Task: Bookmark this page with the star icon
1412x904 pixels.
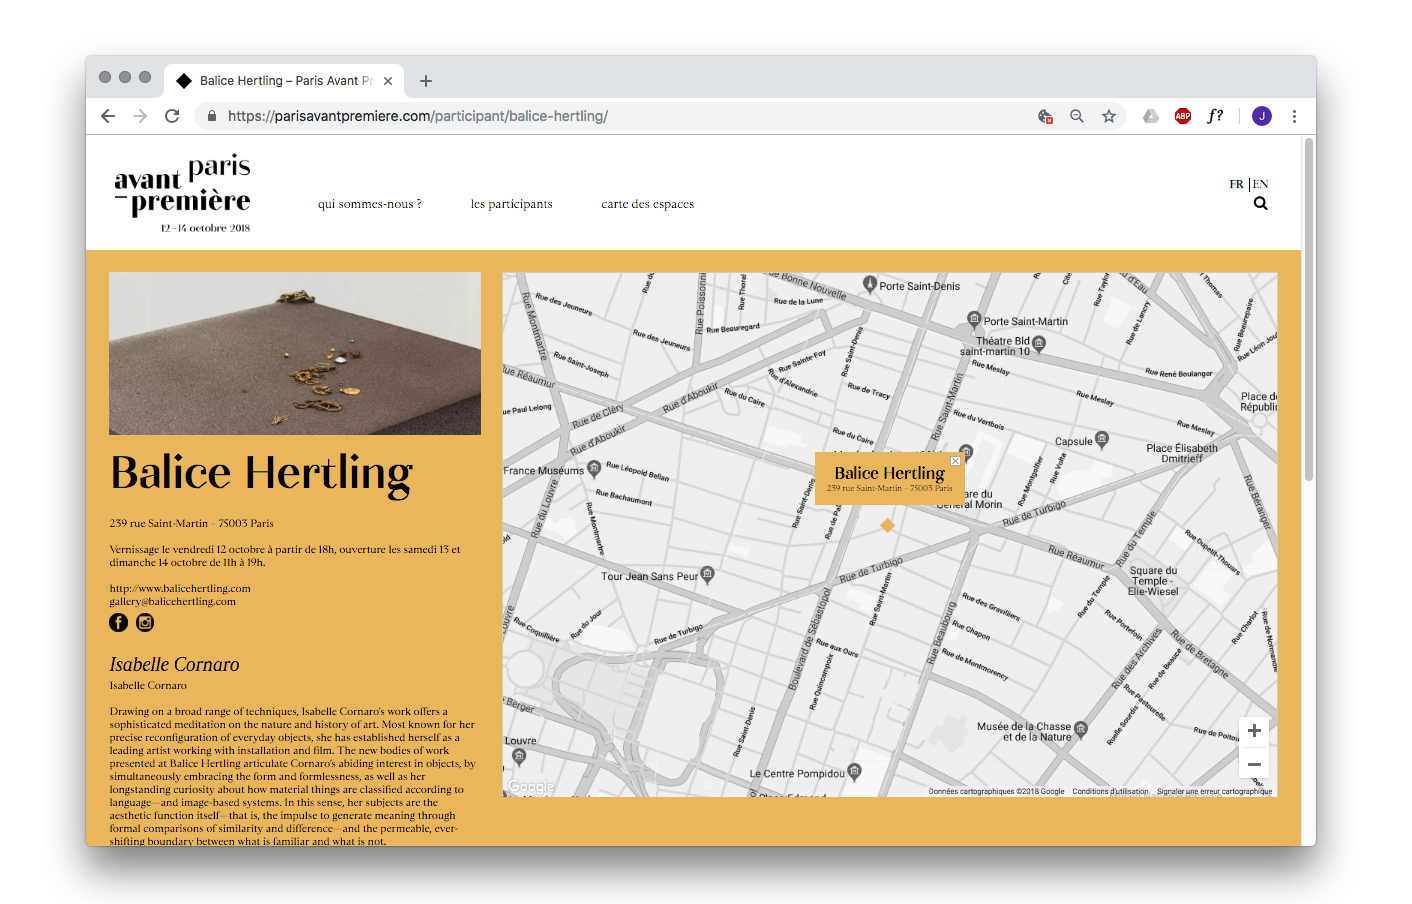Action: pyautogui.click(x=1109, y=116)
